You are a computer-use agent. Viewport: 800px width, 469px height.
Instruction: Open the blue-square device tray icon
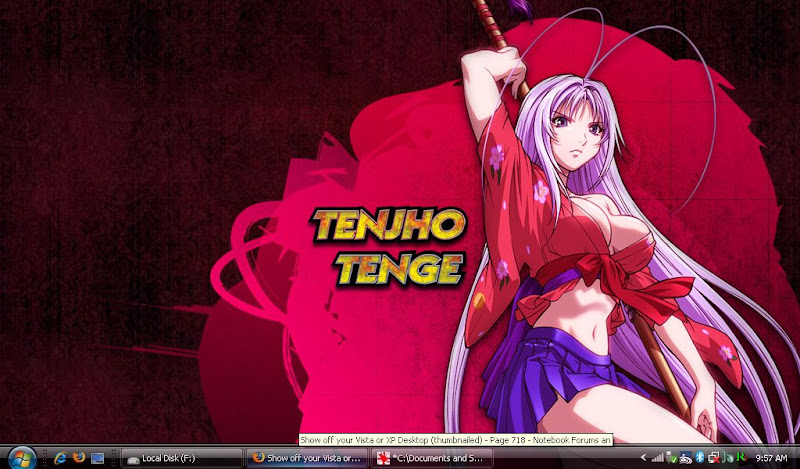click(685, 458)
